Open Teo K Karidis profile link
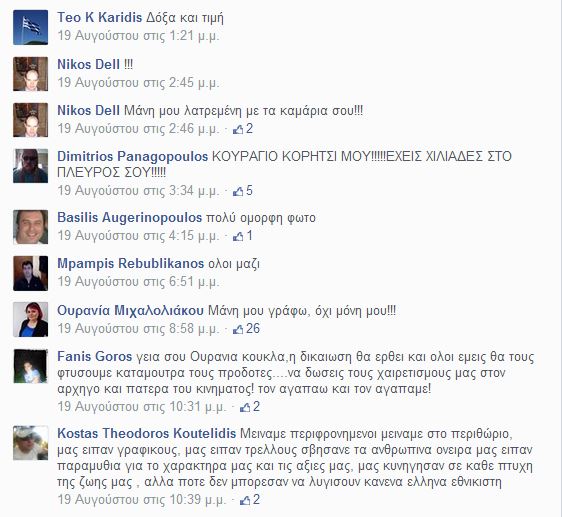The width and height of the screenshot is (562, 517). tap(100, 18)
